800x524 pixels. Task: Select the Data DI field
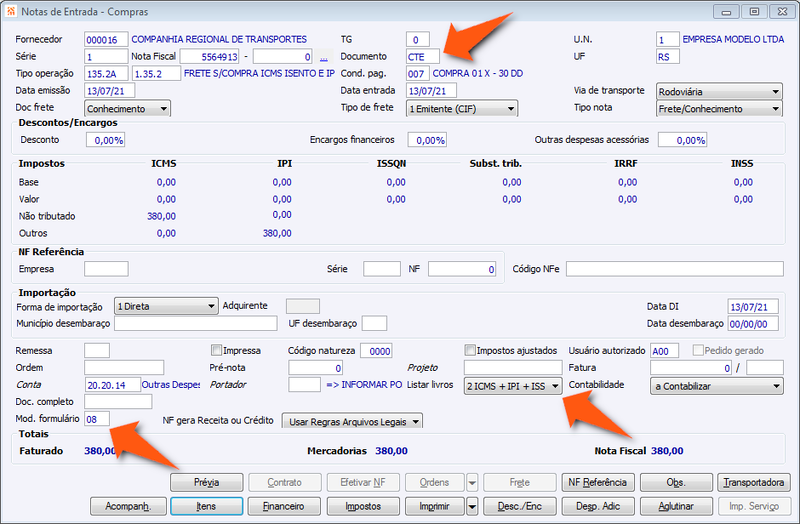[753, 307]
